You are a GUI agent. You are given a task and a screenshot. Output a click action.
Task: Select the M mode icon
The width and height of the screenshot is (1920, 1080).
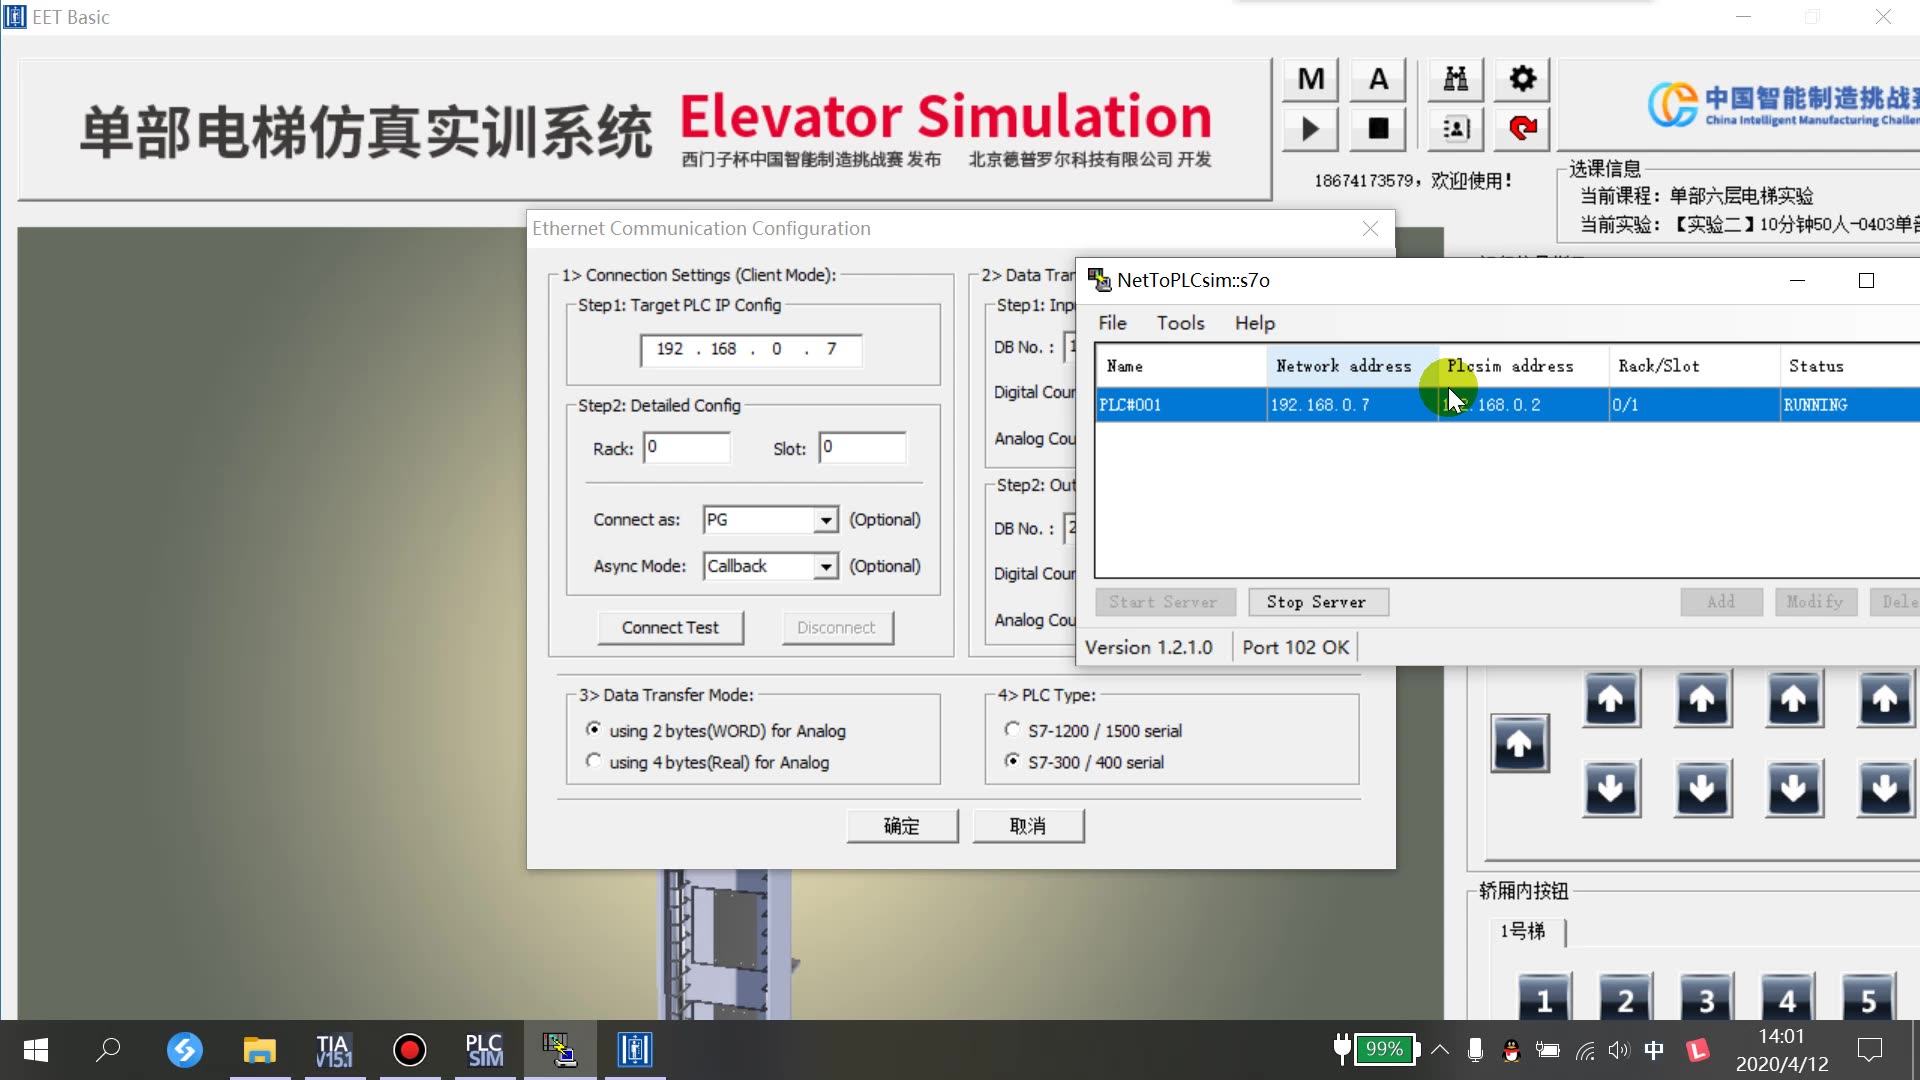[1309, 79]
